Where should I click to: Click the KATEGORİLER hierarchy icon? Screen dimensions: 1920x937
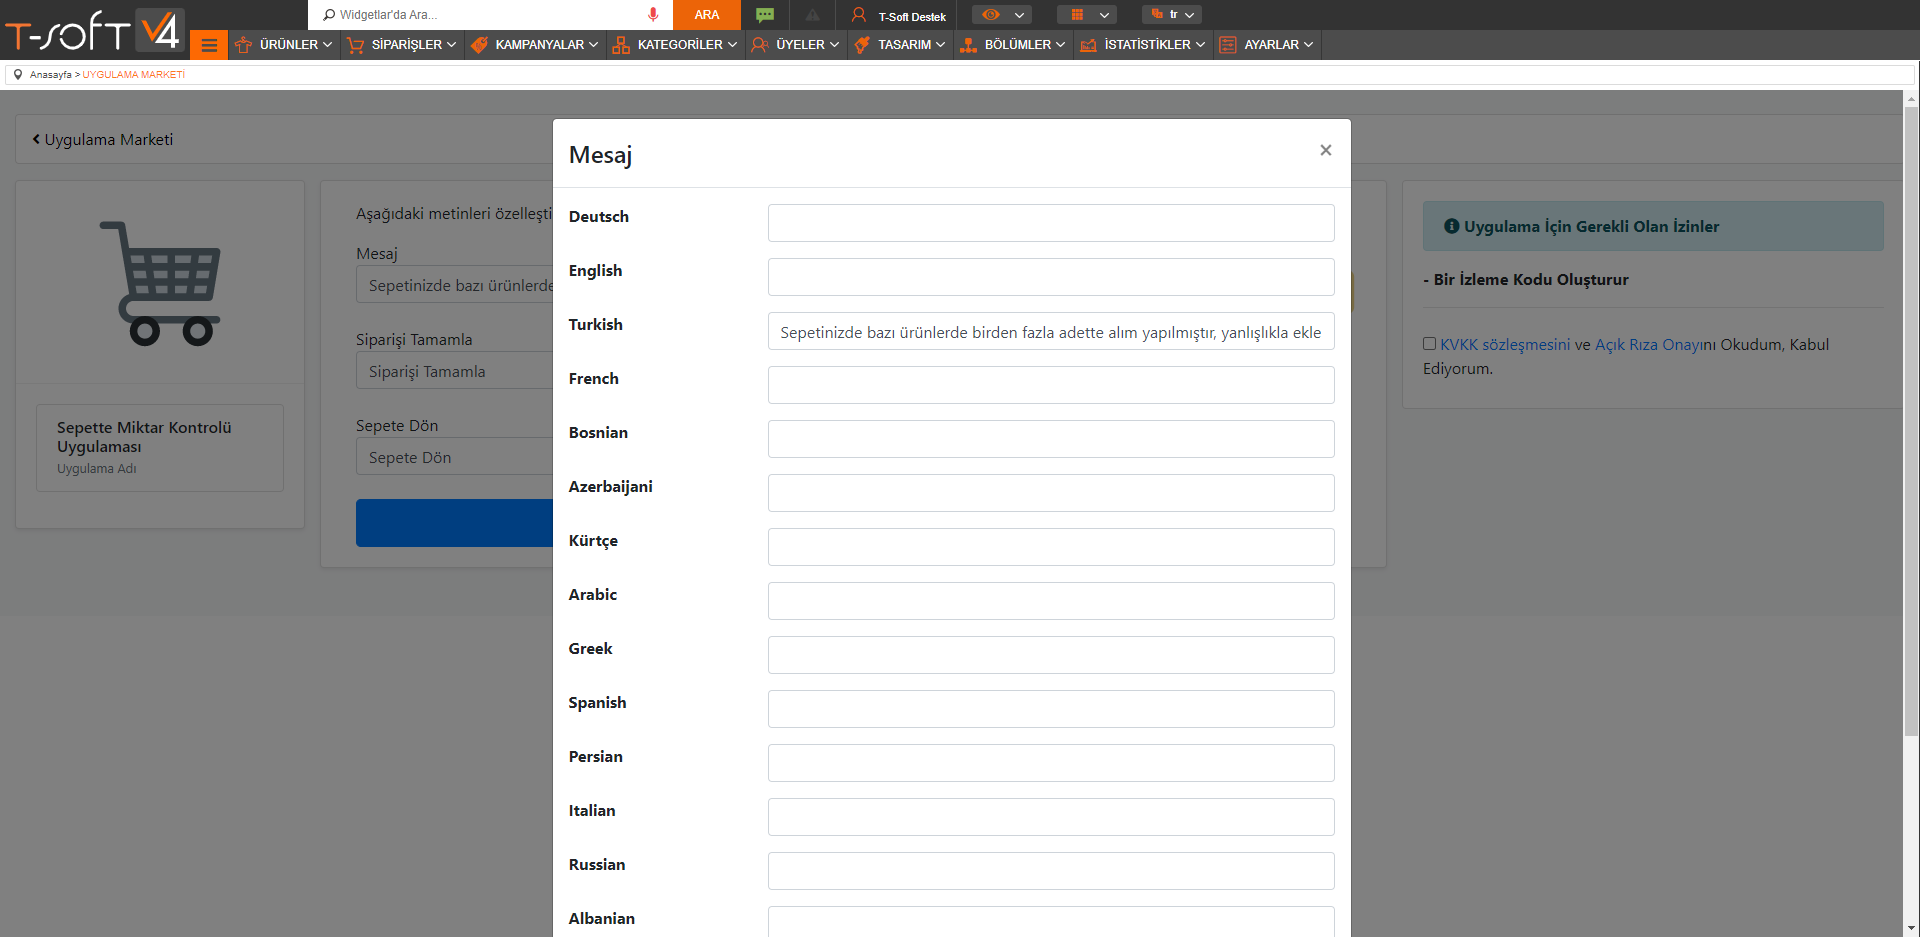(x=621, y=45)
